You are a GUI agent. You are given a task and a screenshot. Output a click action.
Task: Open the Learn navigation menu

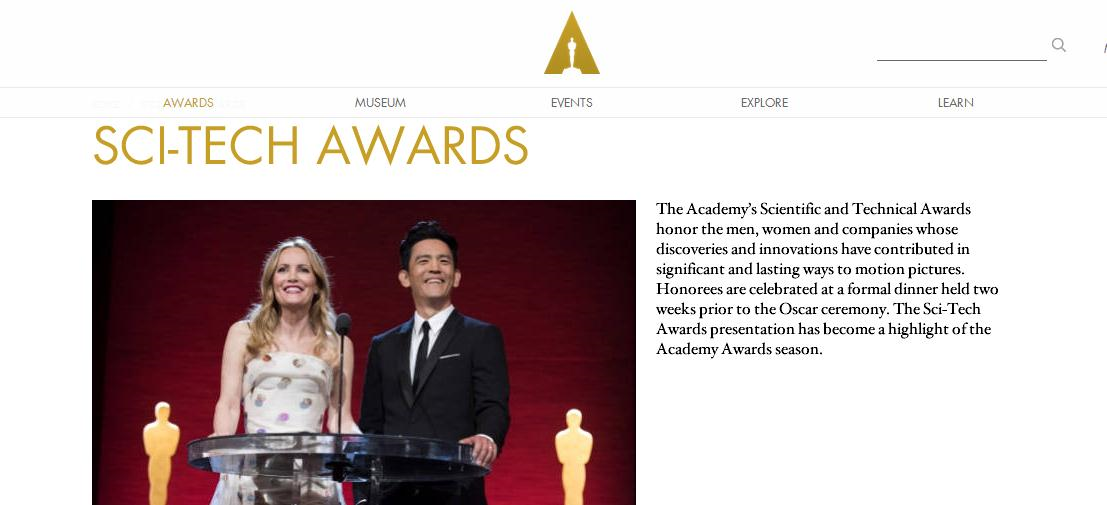(955, 103)
